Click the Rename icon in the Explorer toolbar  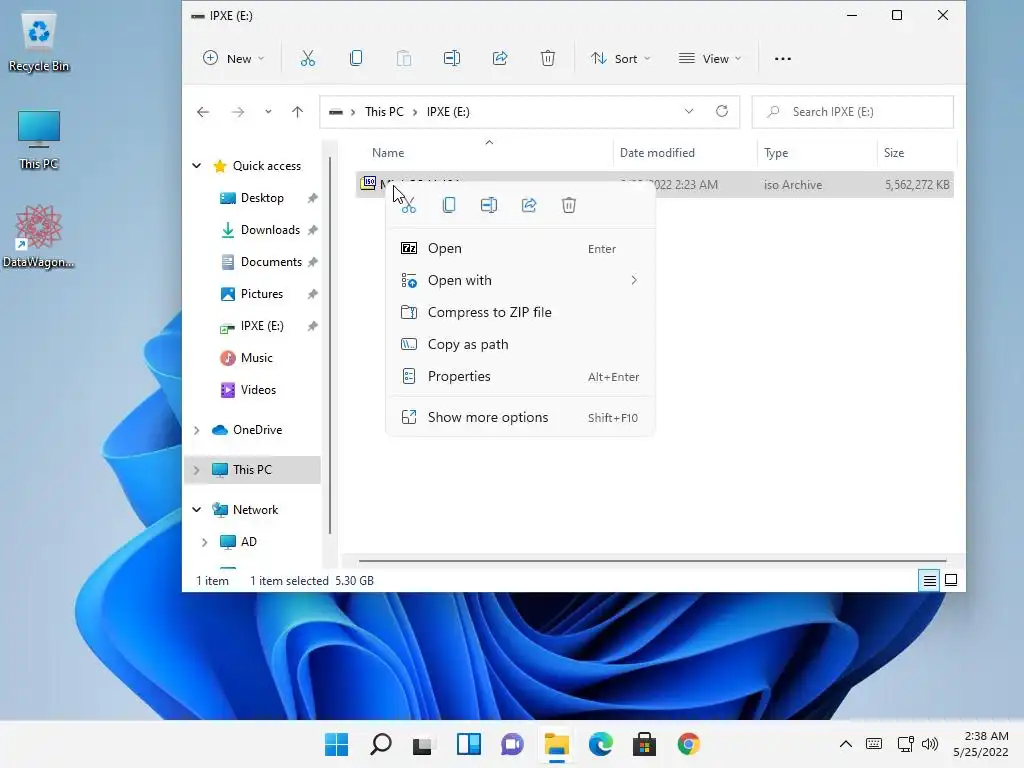tap(452, 59)
